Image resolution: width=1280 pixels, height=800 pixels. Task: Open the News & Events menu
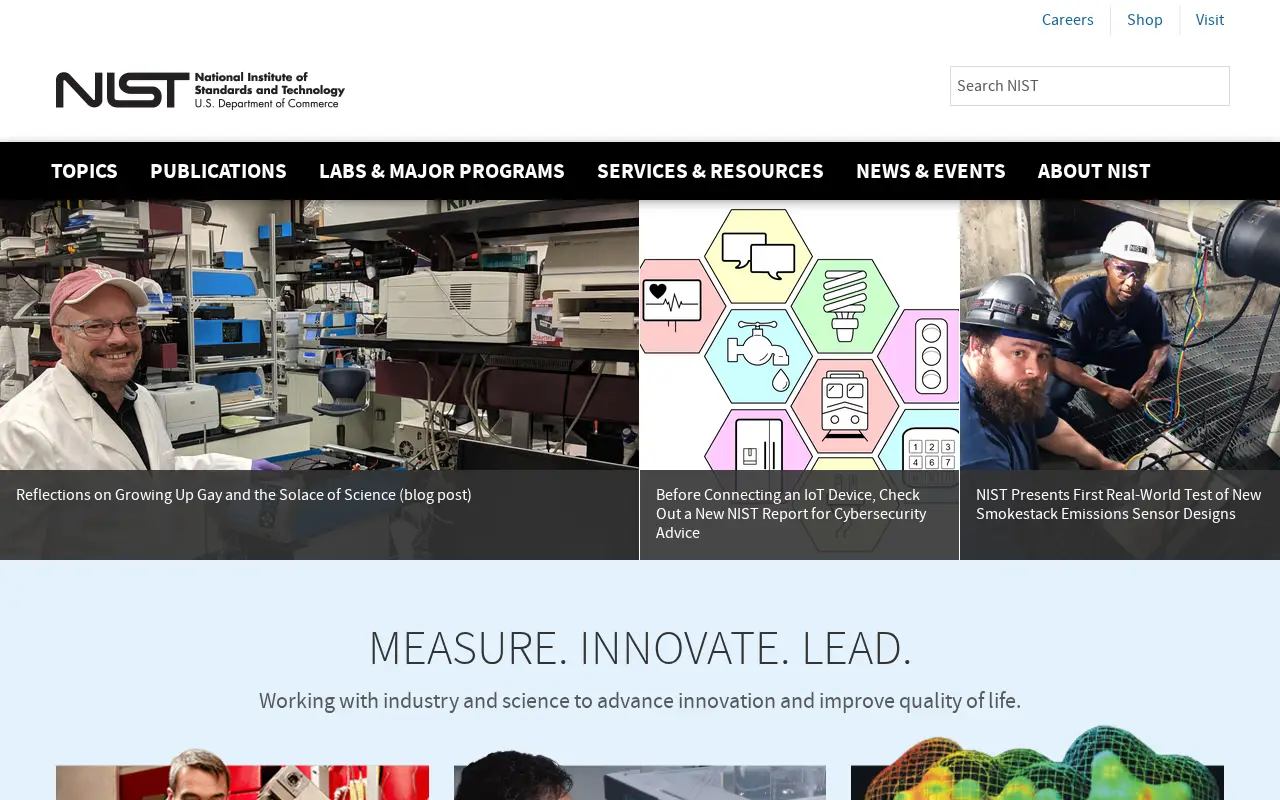pyautogui.click(x=931, y=171)
